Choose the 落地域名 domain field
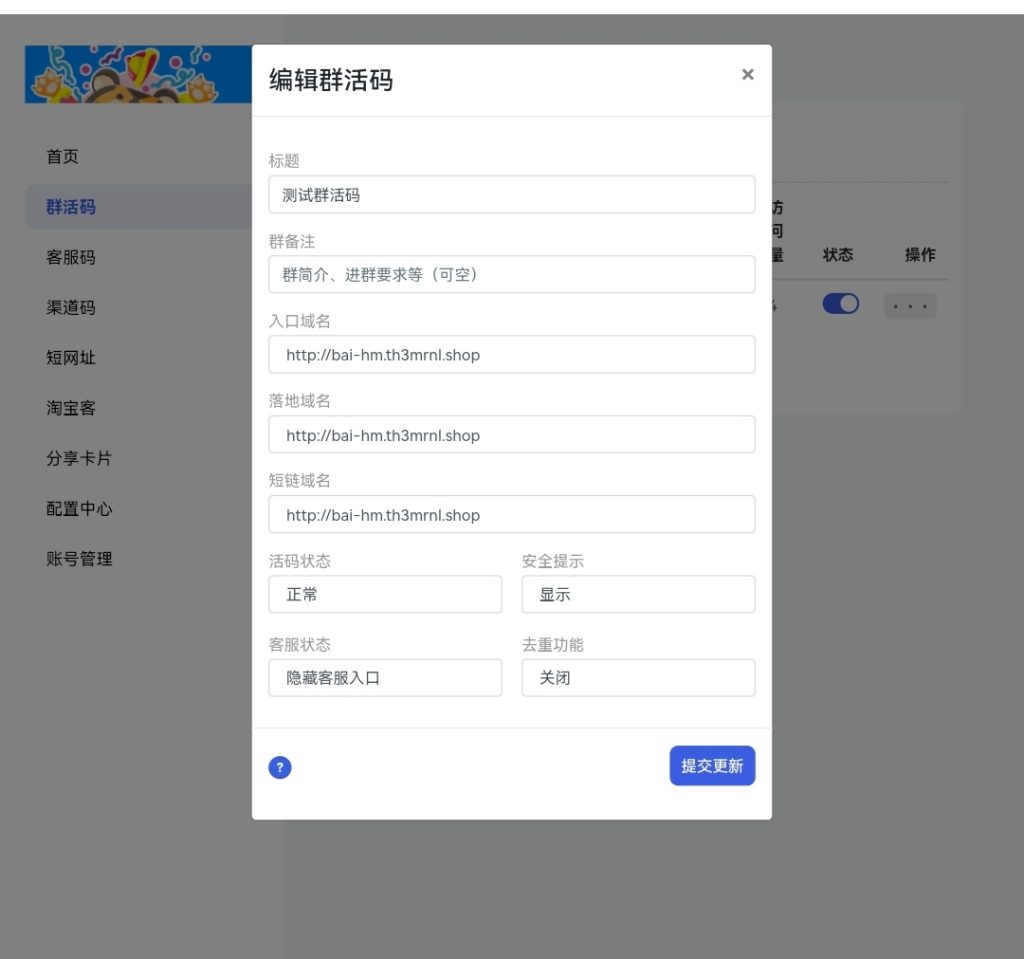 [511, 435]
